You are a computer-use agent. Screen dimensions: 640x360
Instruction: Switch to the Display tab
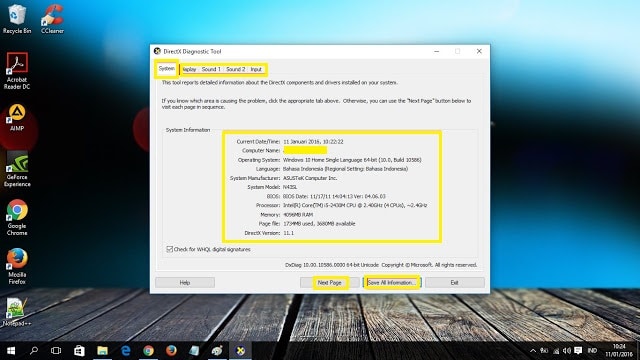coord(189,69)
